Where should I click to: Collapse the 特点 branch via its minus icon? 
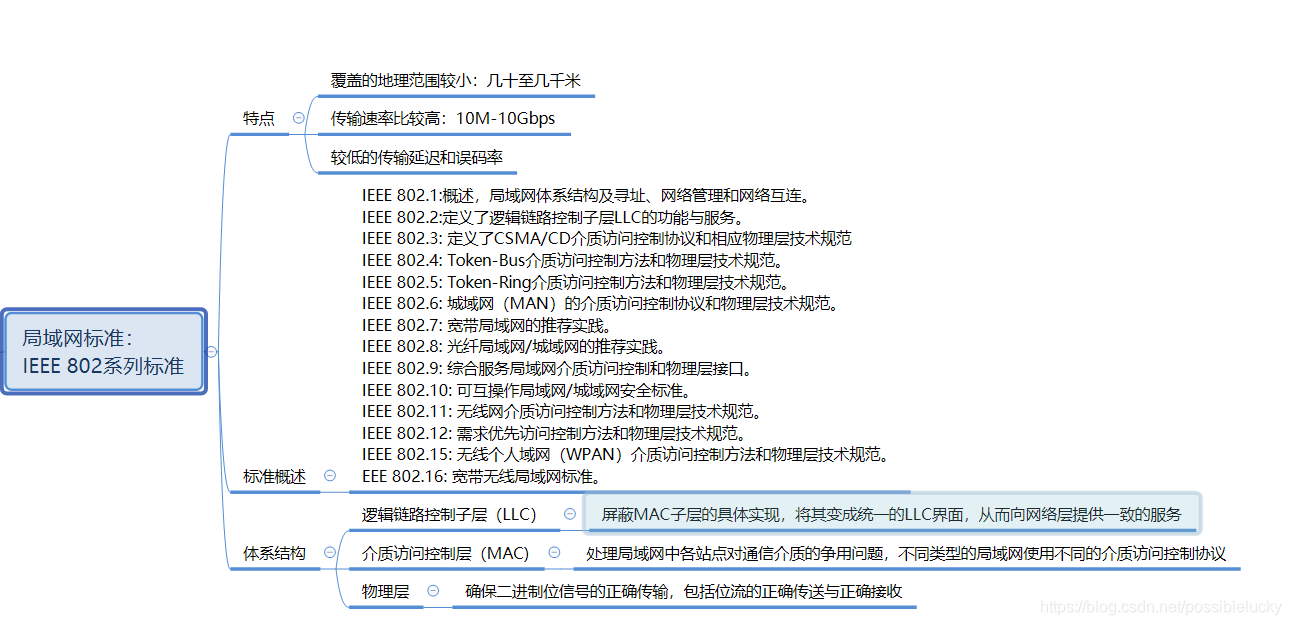(297, 118)
